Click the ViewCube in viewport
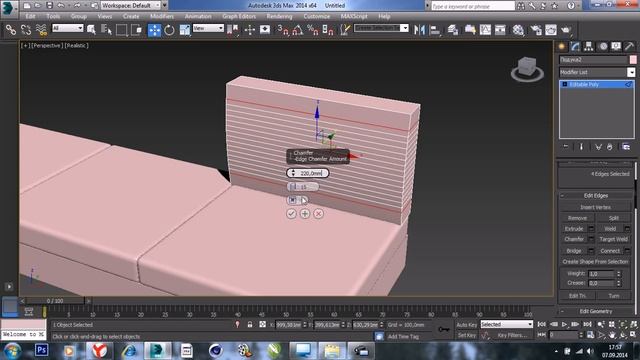The image size is (640, 360). [x=527, y=69]
